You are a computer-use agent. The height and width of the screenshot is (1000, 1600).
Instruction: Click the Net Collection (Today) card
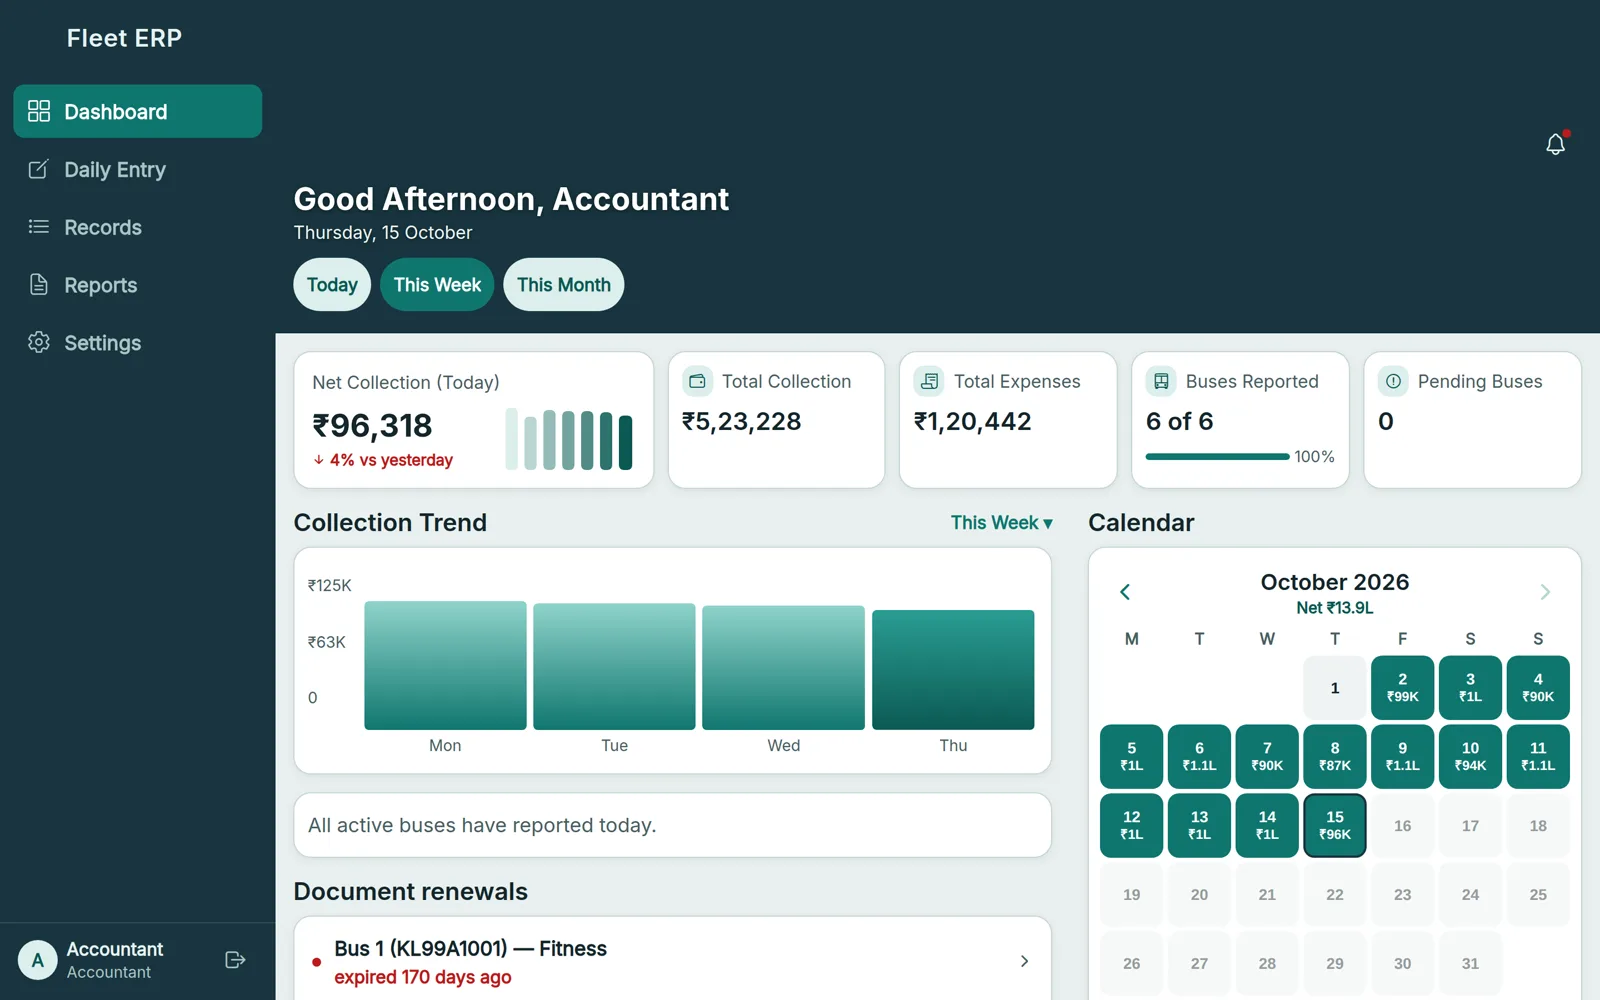point(474,420)
